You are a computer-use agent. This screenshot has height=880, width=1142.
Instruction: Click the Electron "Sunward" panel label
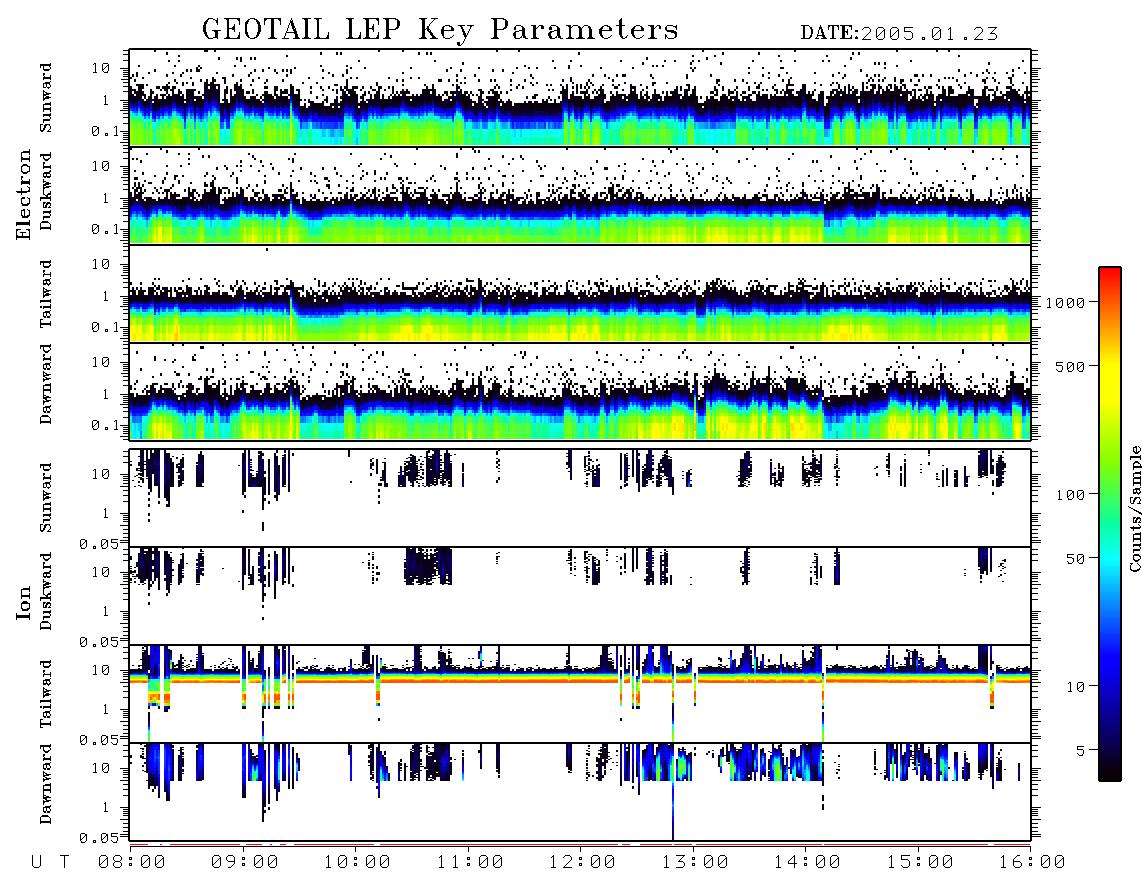pyautogui.click(x=46, y=98)
